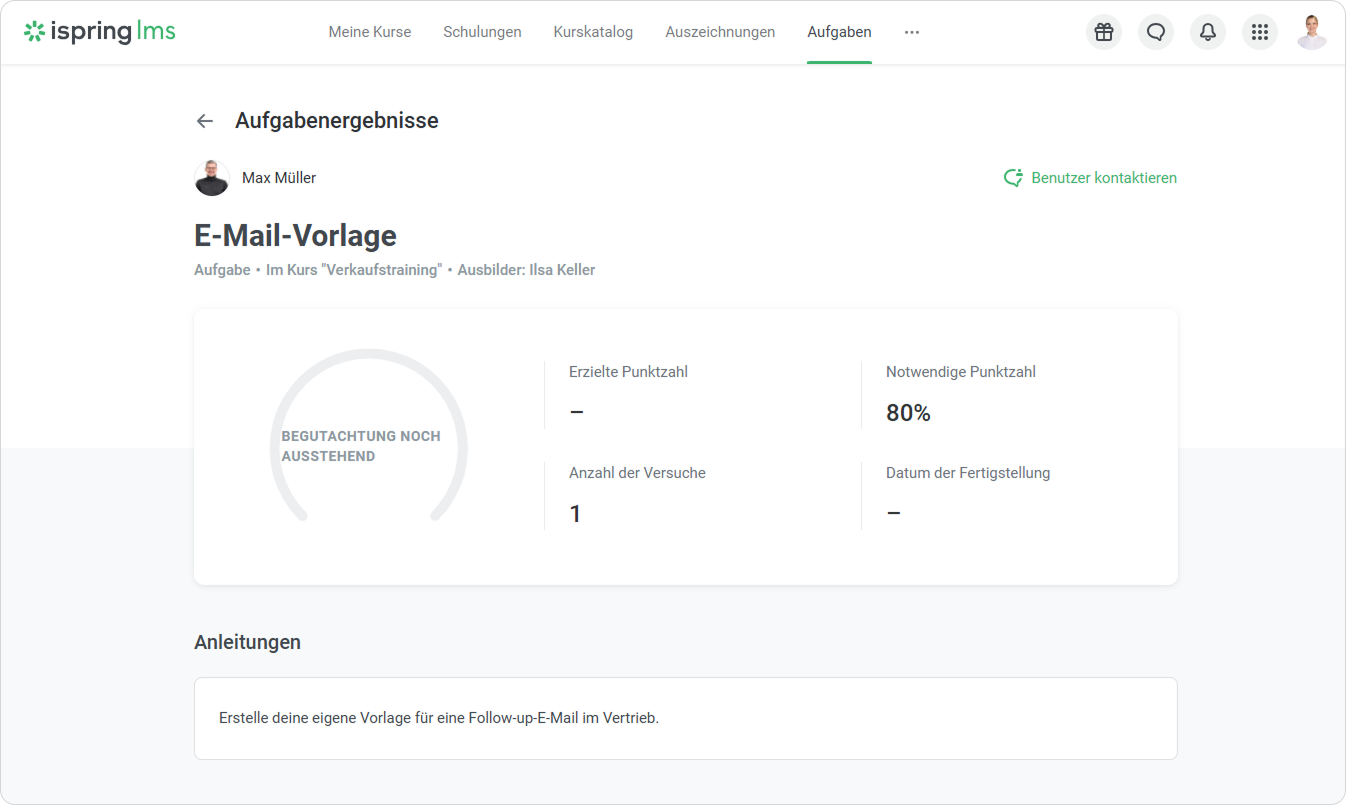1346x805 pixels.
Task: Open the chat messages icon
Action: [x=1156, y=32]
